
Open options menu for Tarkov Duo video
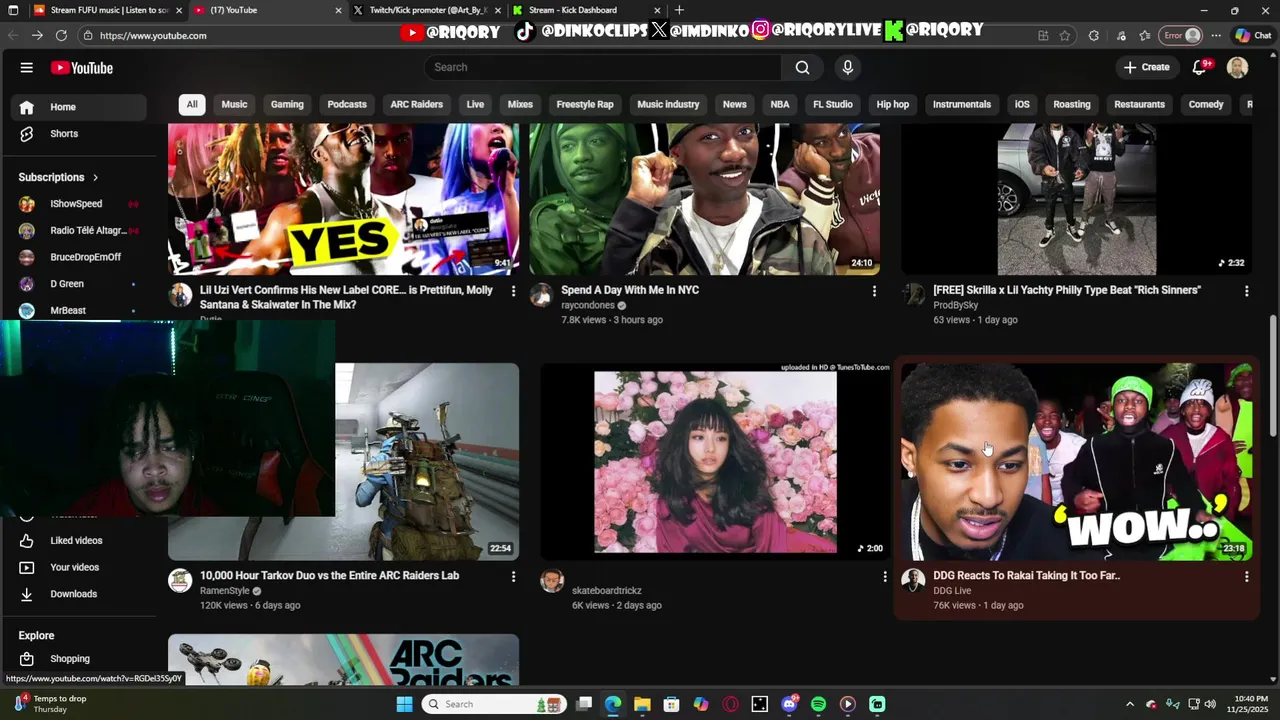click(x=513, y=577)
